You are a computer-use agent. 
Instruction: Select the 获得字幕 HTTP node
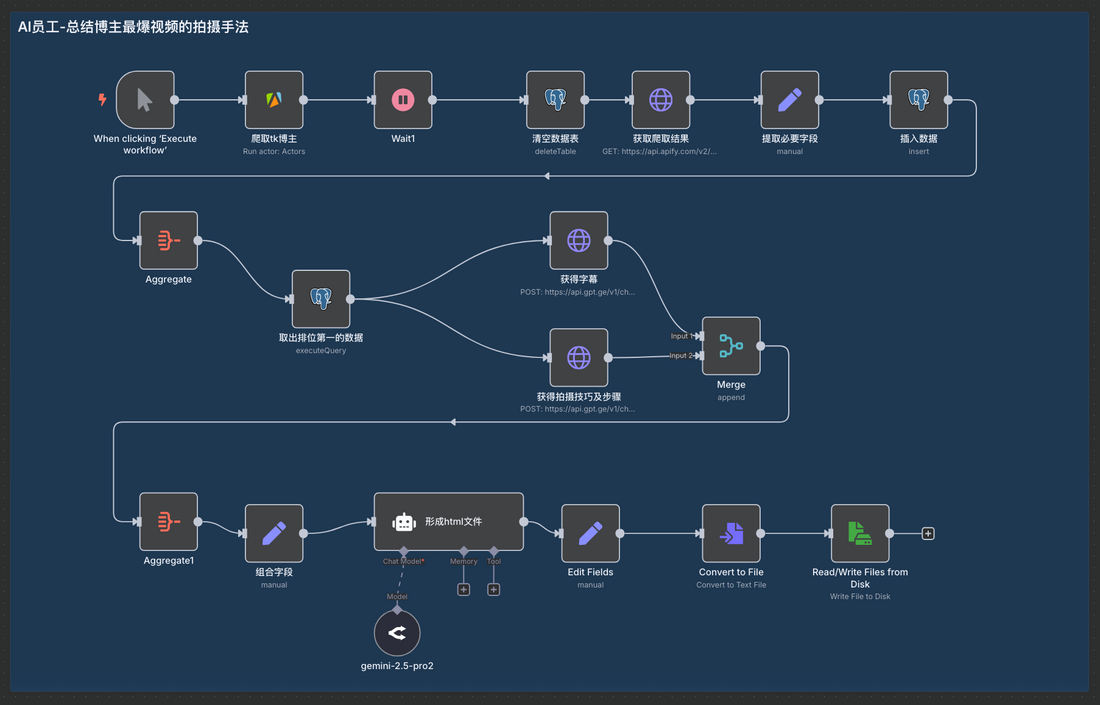[579, 241]
